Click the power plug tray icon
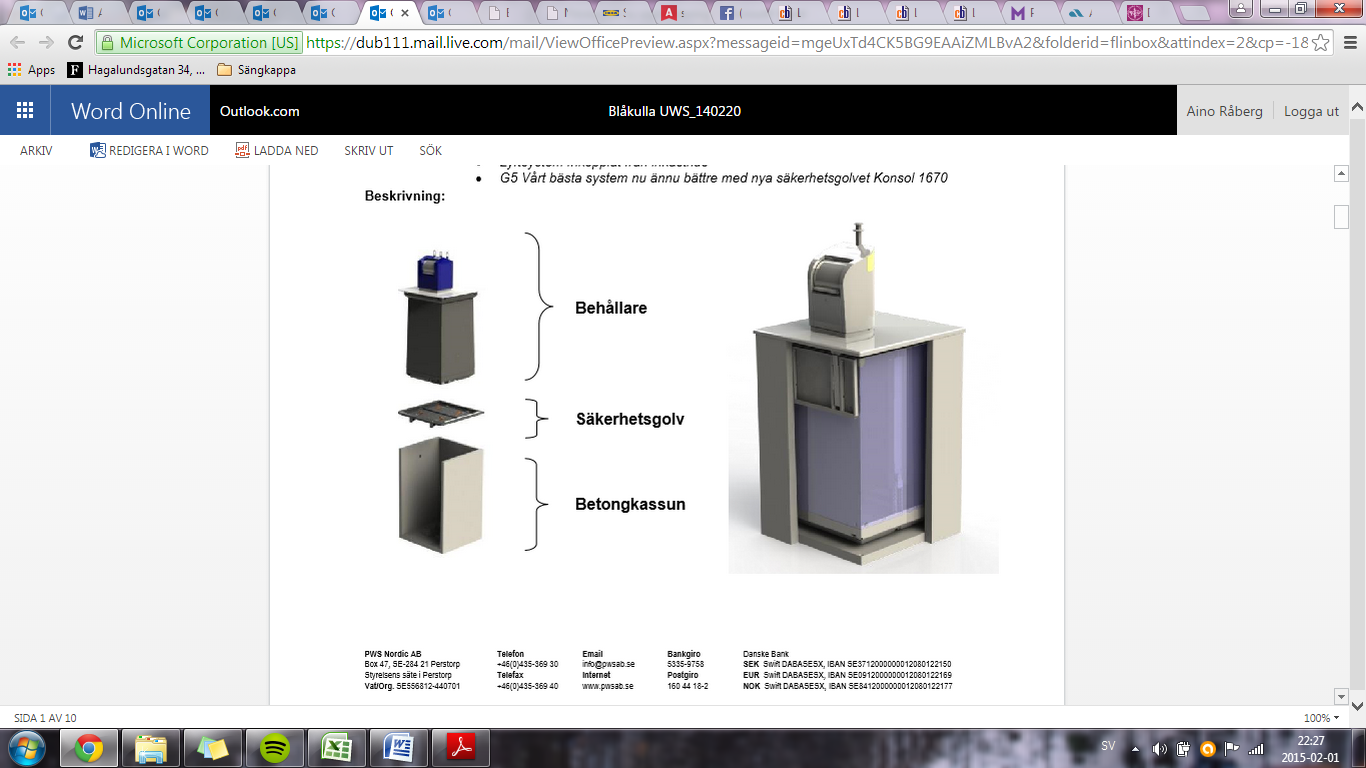This screenshot has width=1366, height=768. [1184, 748]
